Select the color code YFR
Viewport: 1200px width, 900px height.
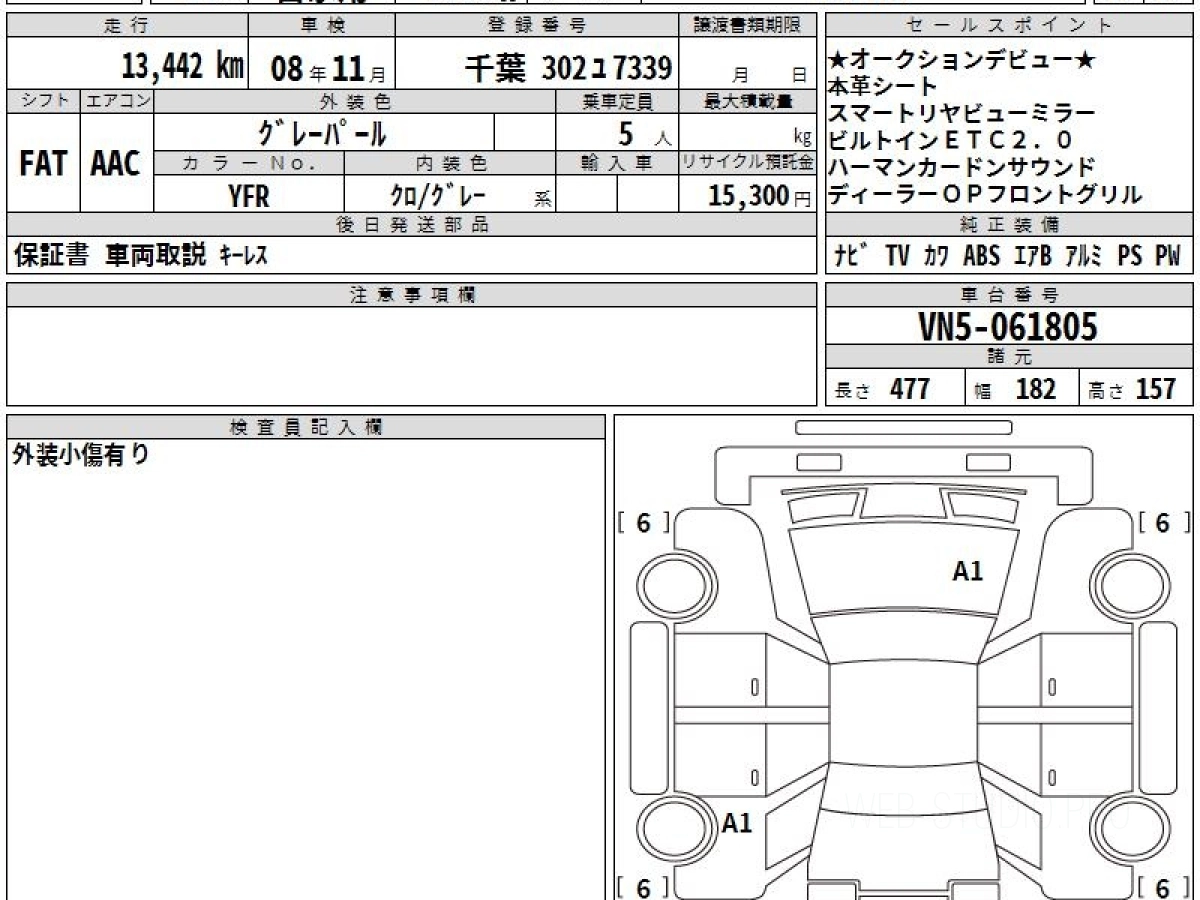(x=249, y=196)
